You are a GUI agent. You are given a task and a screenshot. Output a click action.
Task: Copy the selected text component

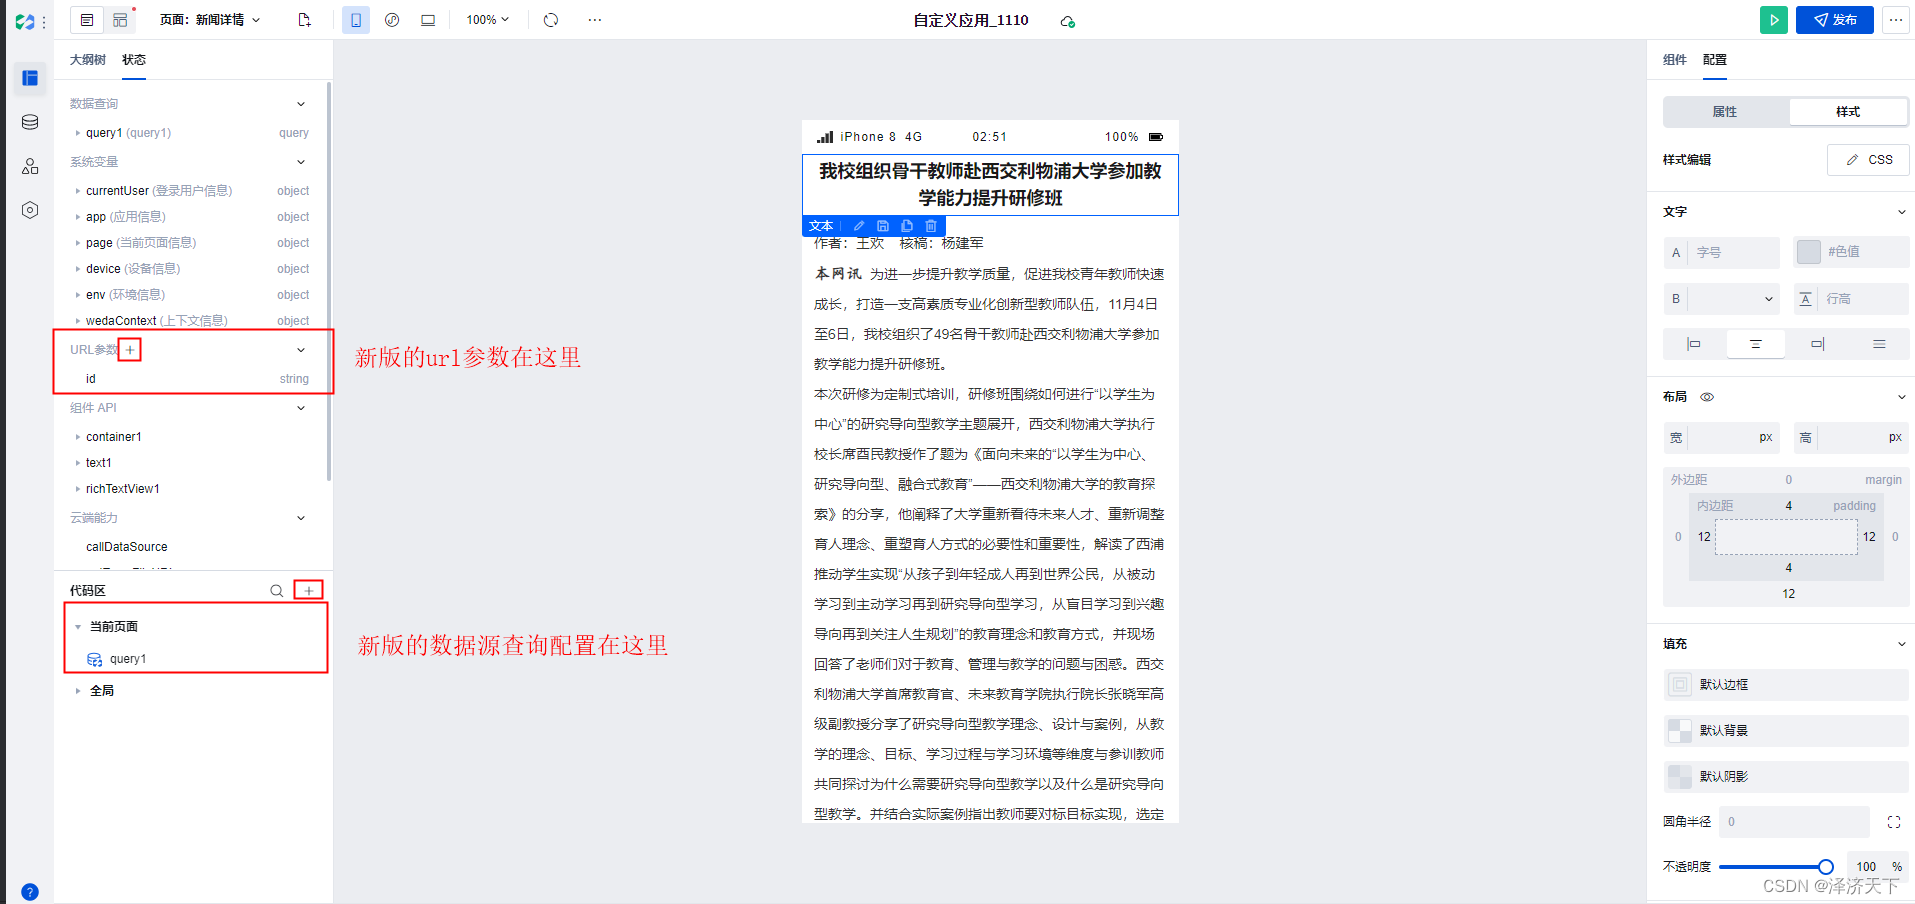[x=907, y=226]
